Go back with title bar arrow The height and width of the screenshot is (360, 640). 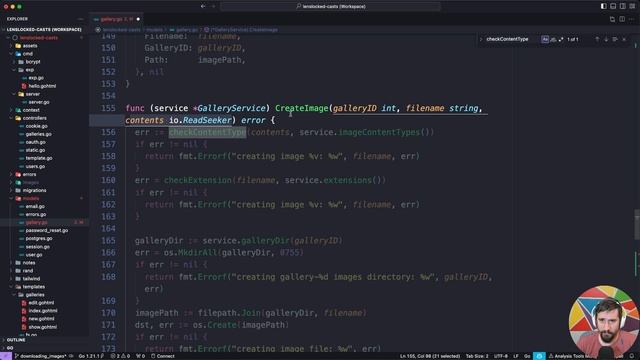(x=203, y=6)
